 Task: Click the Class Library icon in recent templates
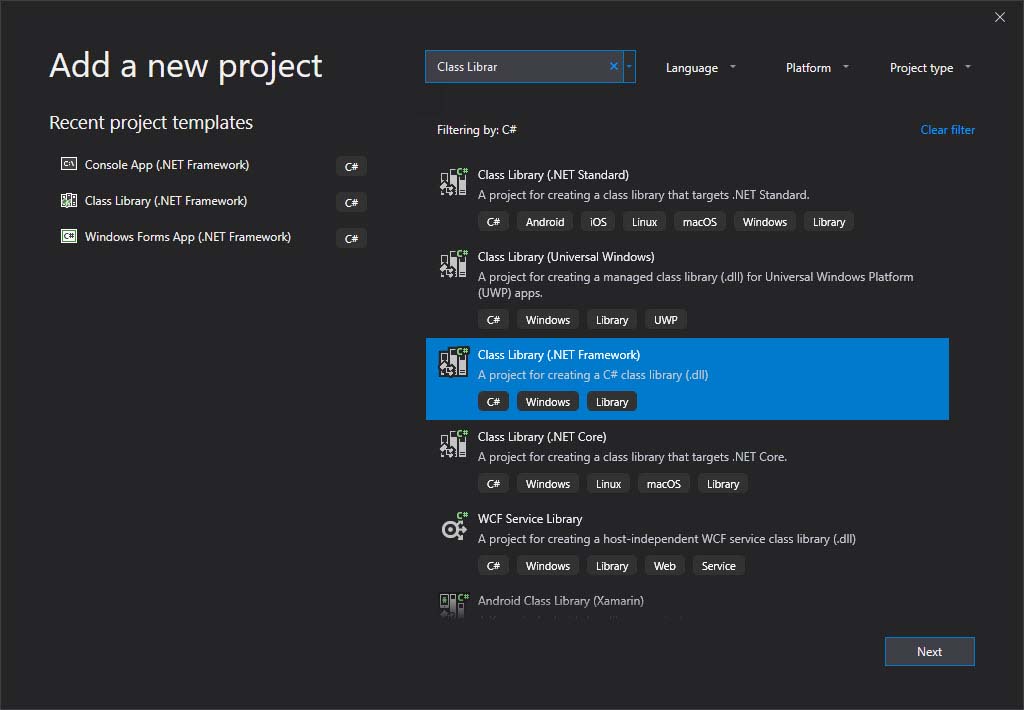pyautogui.click(x=69, y=201)
